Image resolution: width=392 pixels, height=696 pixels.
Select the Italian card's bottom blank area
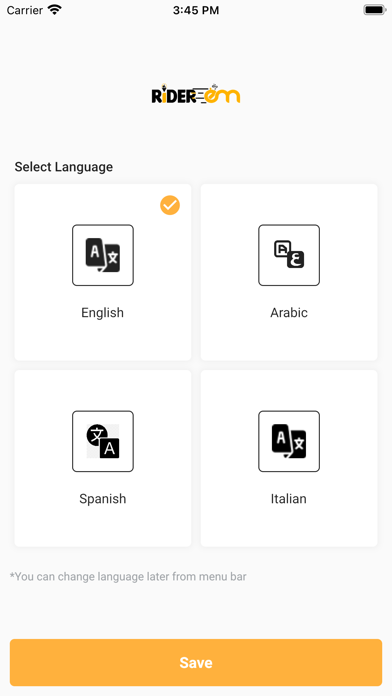point(289,526)
